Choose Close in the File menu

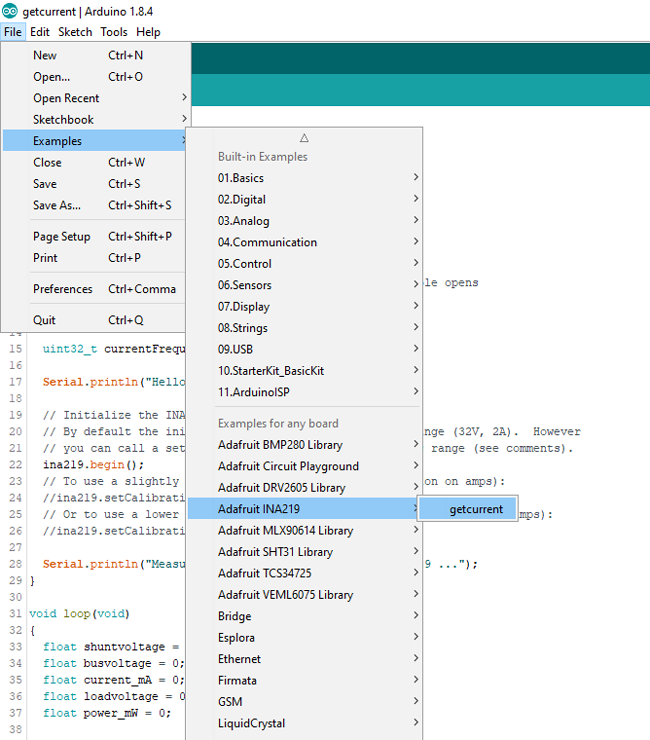coord(94,162)
